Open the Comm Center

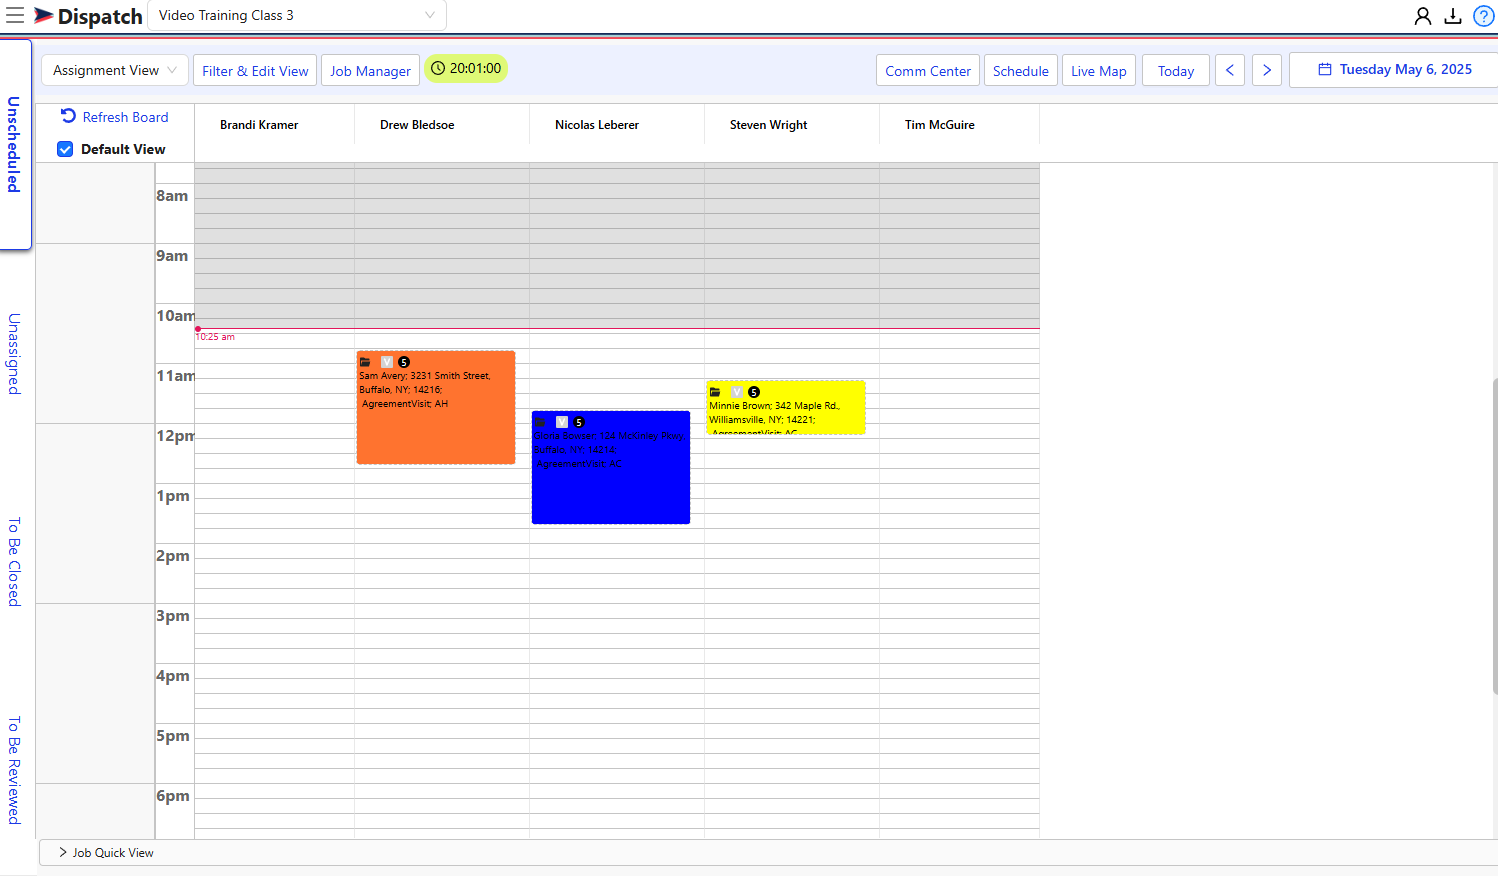[x=928, y=70]
